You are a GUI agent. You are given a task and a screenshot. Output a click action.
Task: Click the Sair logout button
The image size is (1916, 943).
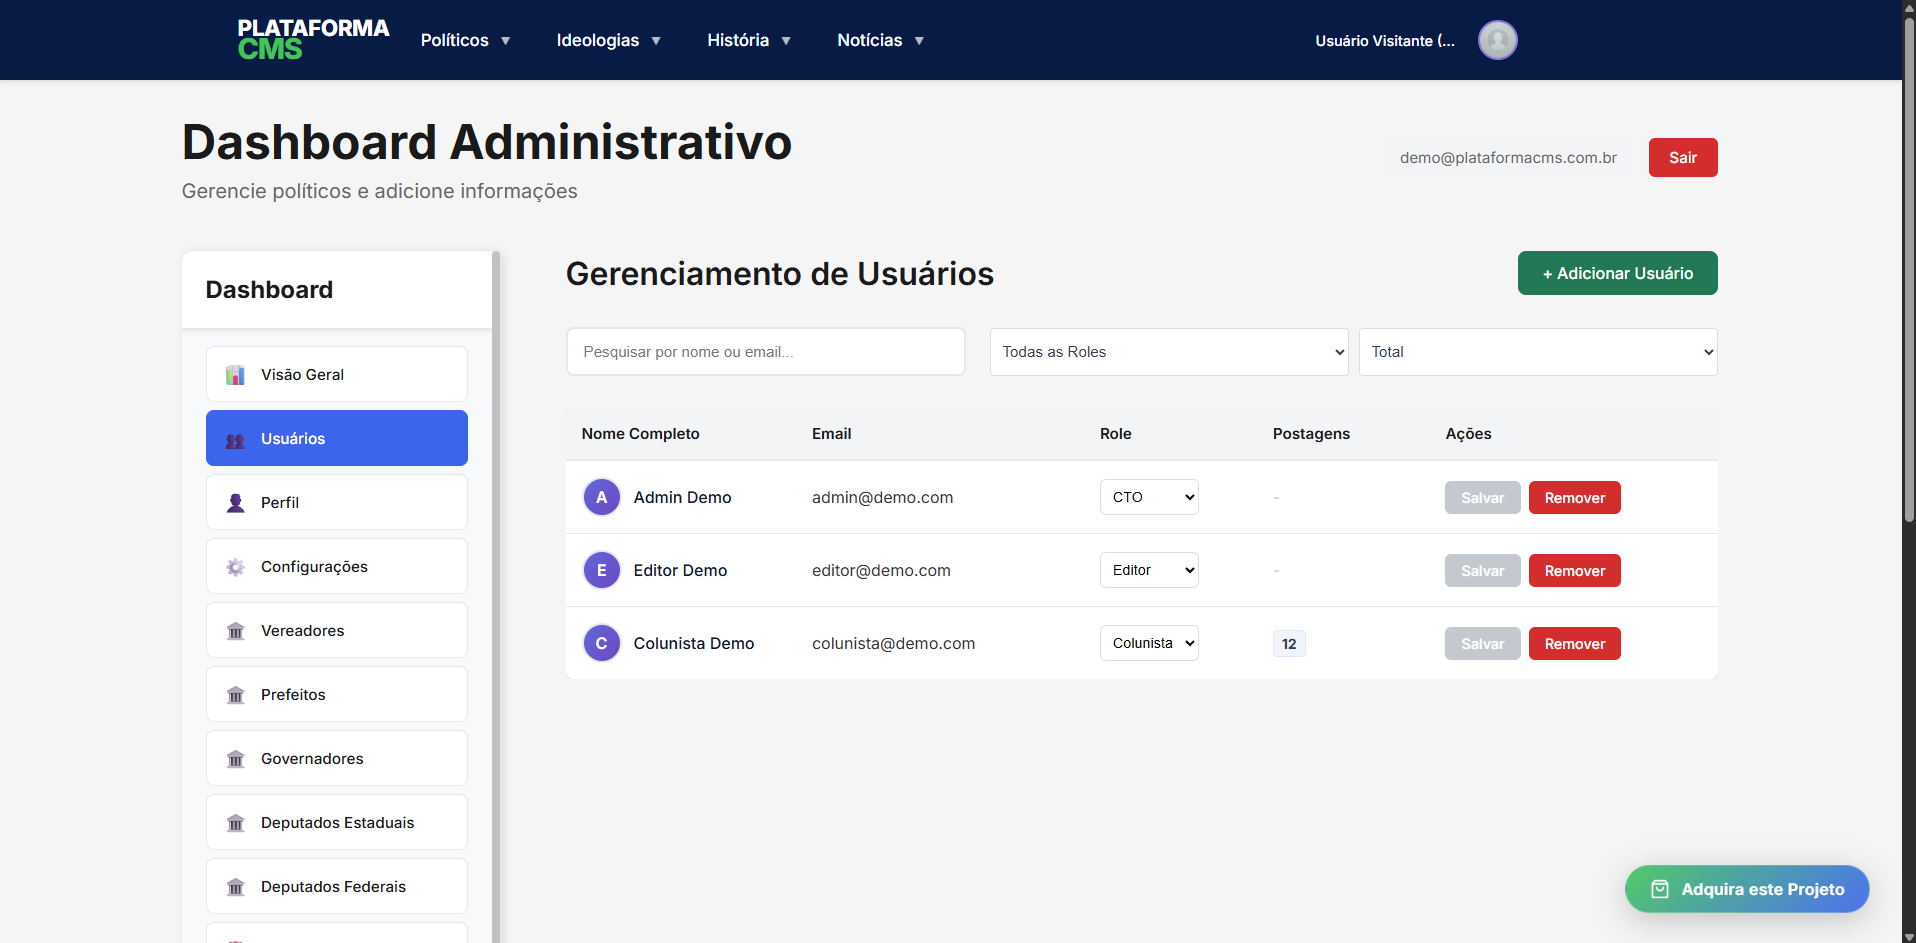1682,157
